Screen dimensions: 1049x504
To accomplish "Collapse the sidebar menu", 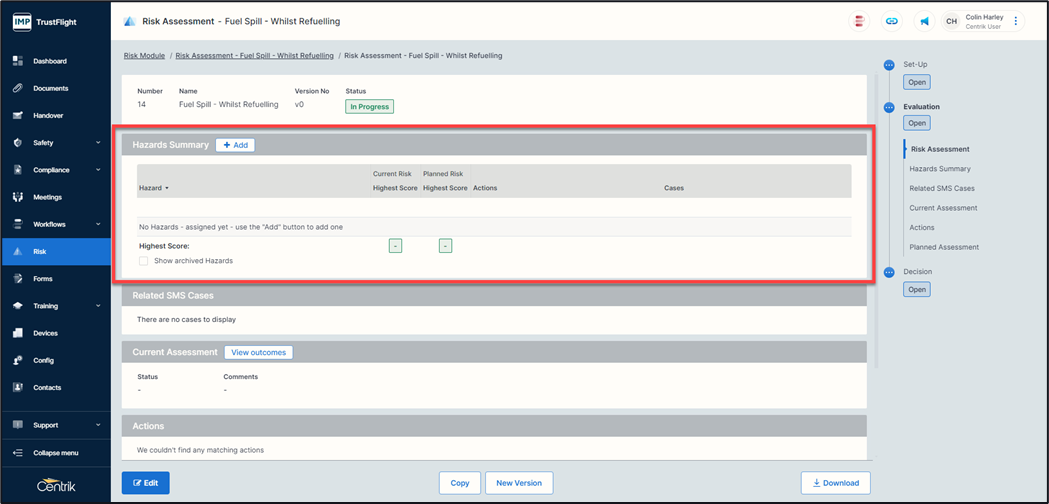I will 55,453.
